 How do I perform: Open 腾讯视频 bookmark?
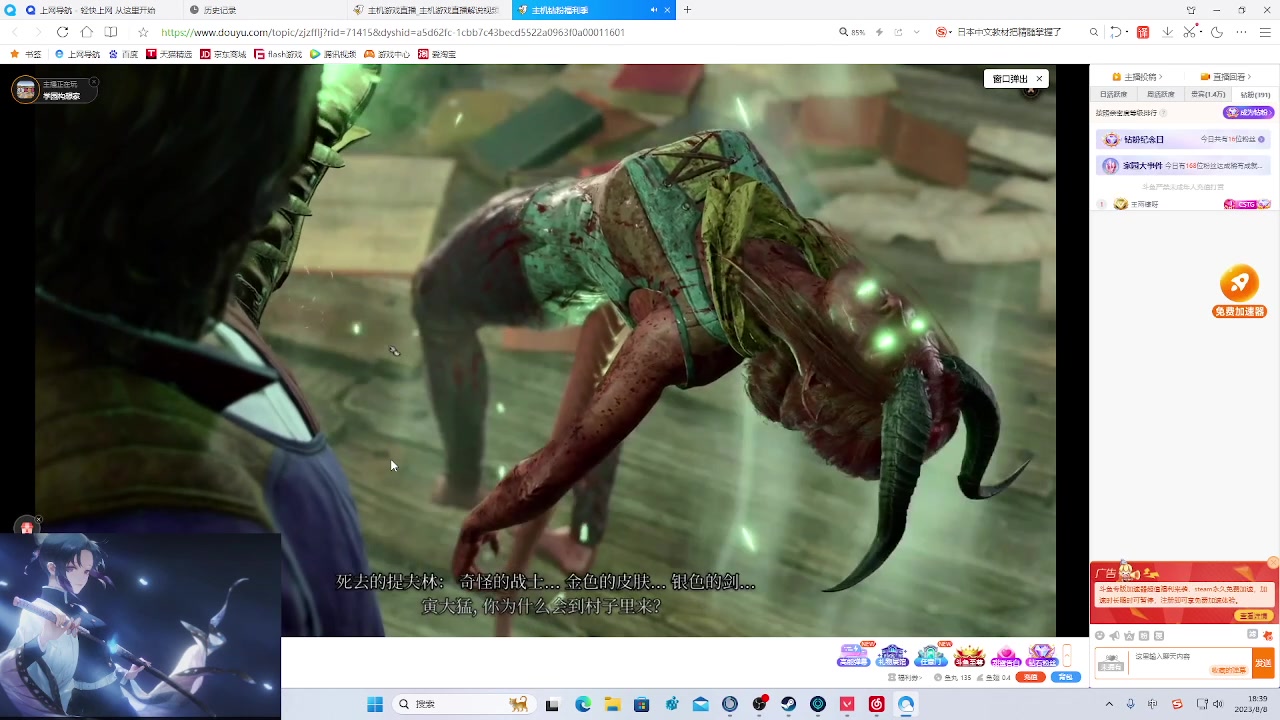tap(333, 54)
